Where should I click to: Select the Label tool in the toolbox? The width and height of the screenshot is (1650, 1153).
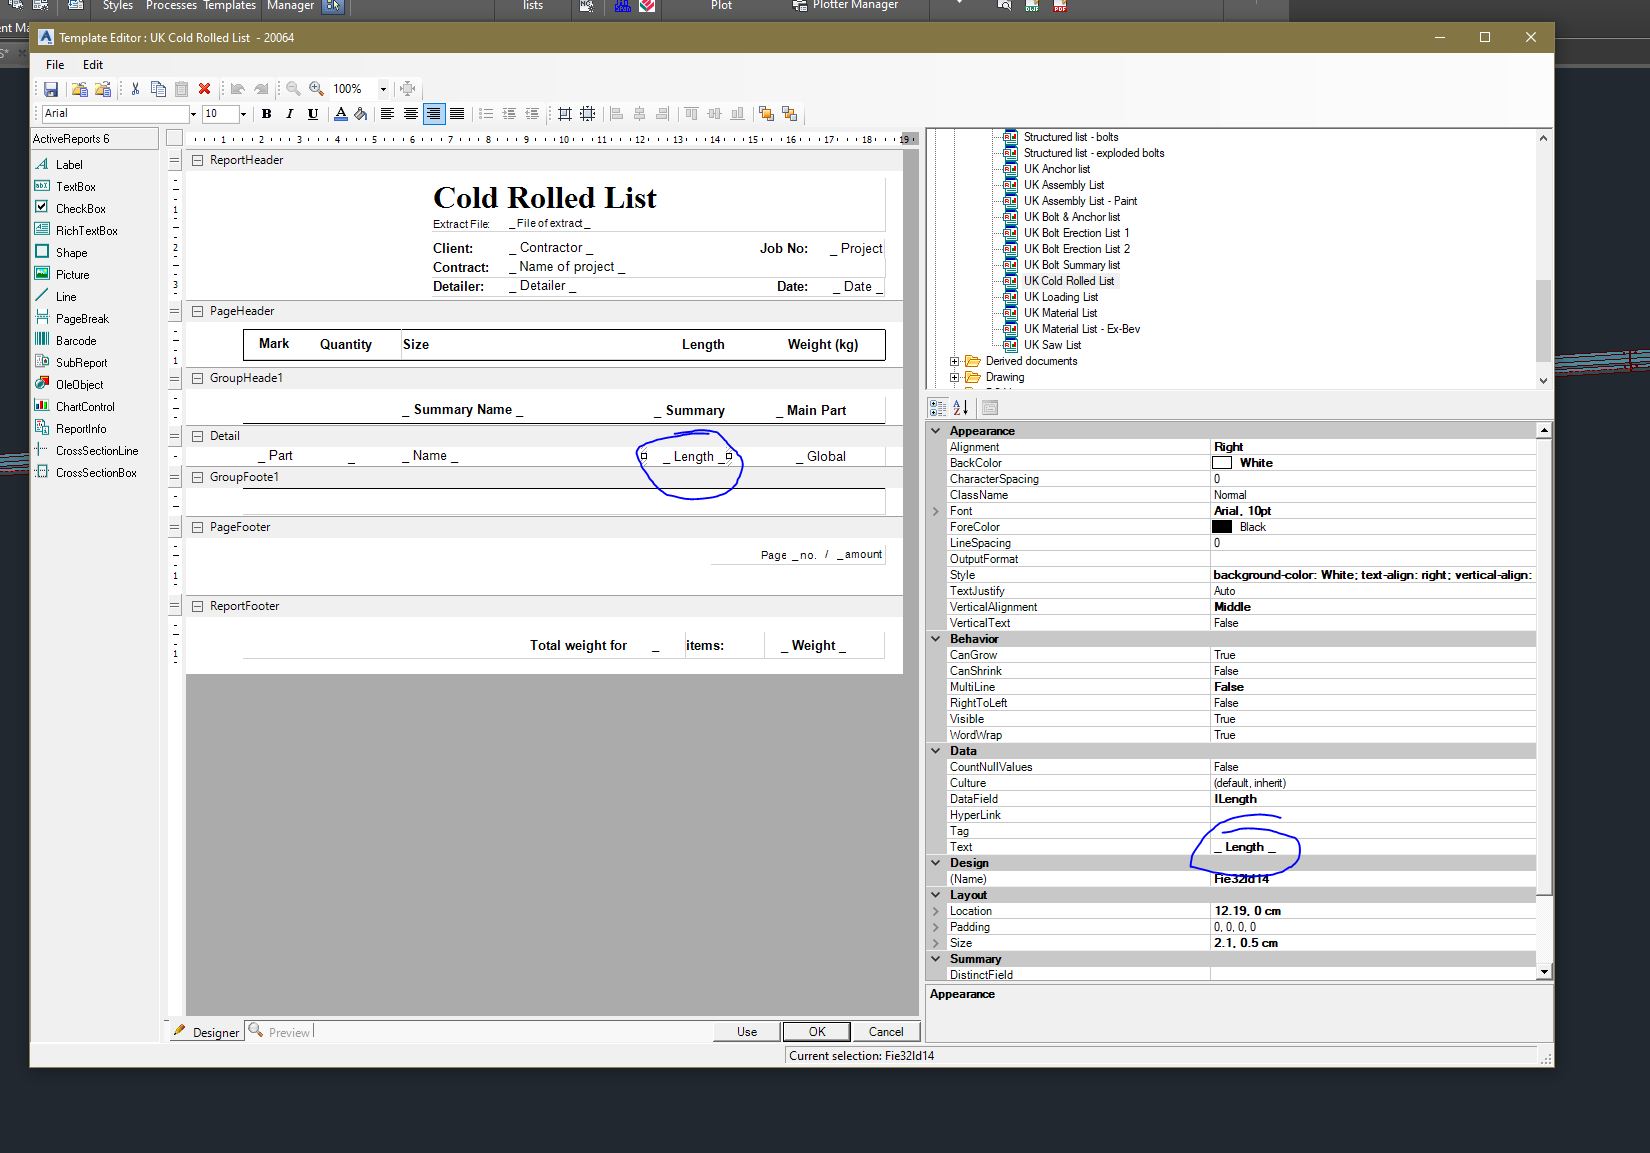click(x=69, y=165)
